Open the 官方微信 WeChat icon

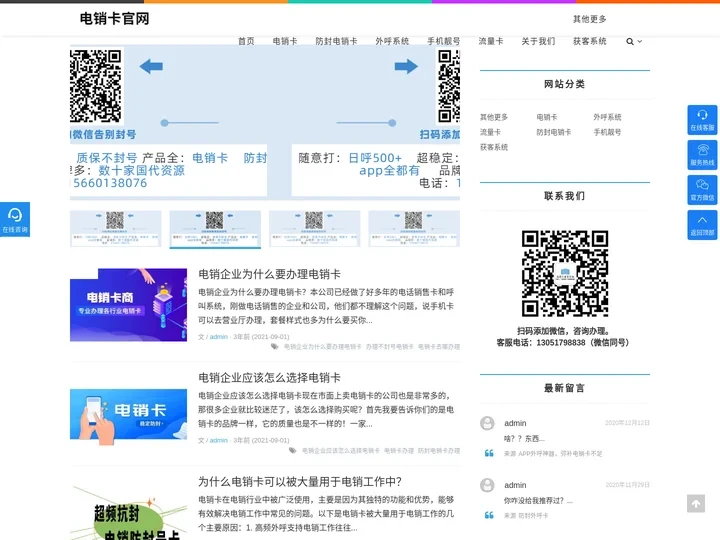point(702,190)
